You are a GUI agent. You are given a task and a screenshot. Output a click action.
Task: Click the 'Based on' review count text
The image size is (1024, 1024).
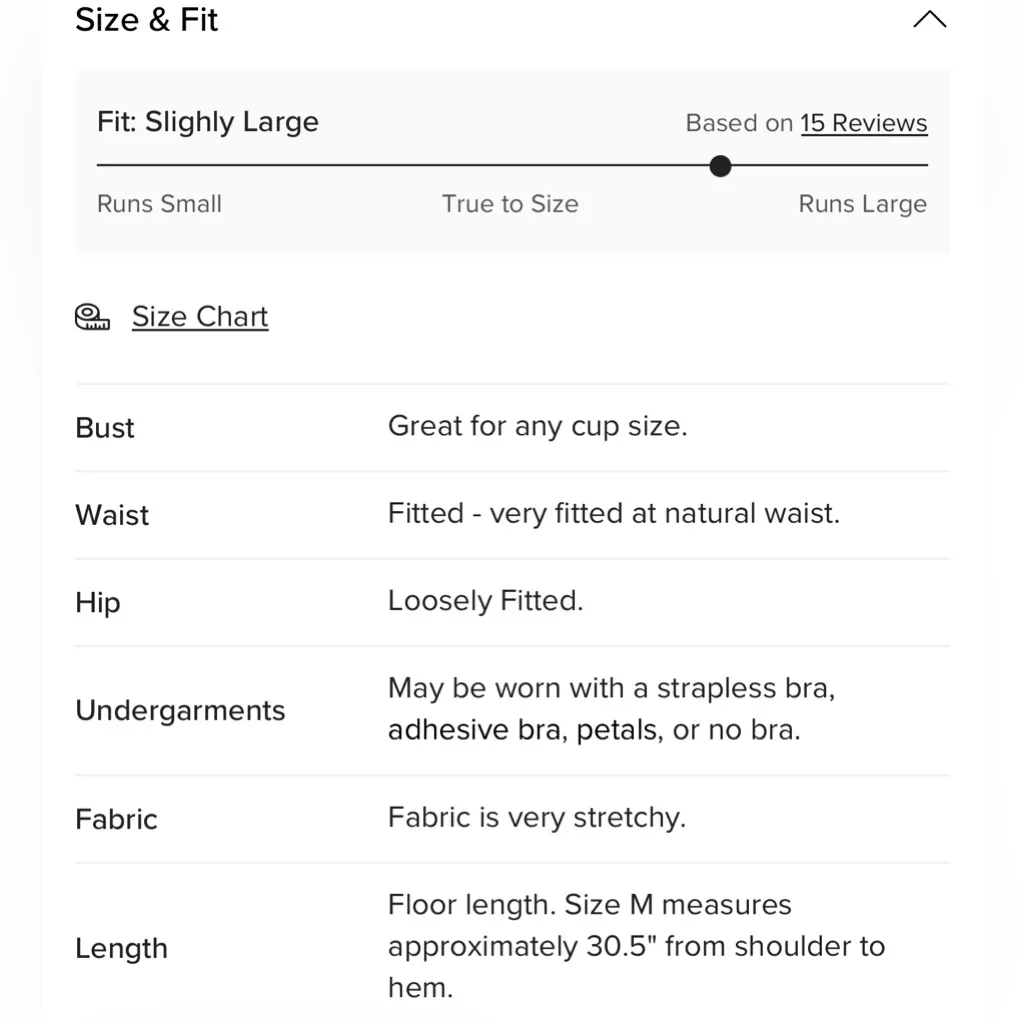tap(739, 123)
